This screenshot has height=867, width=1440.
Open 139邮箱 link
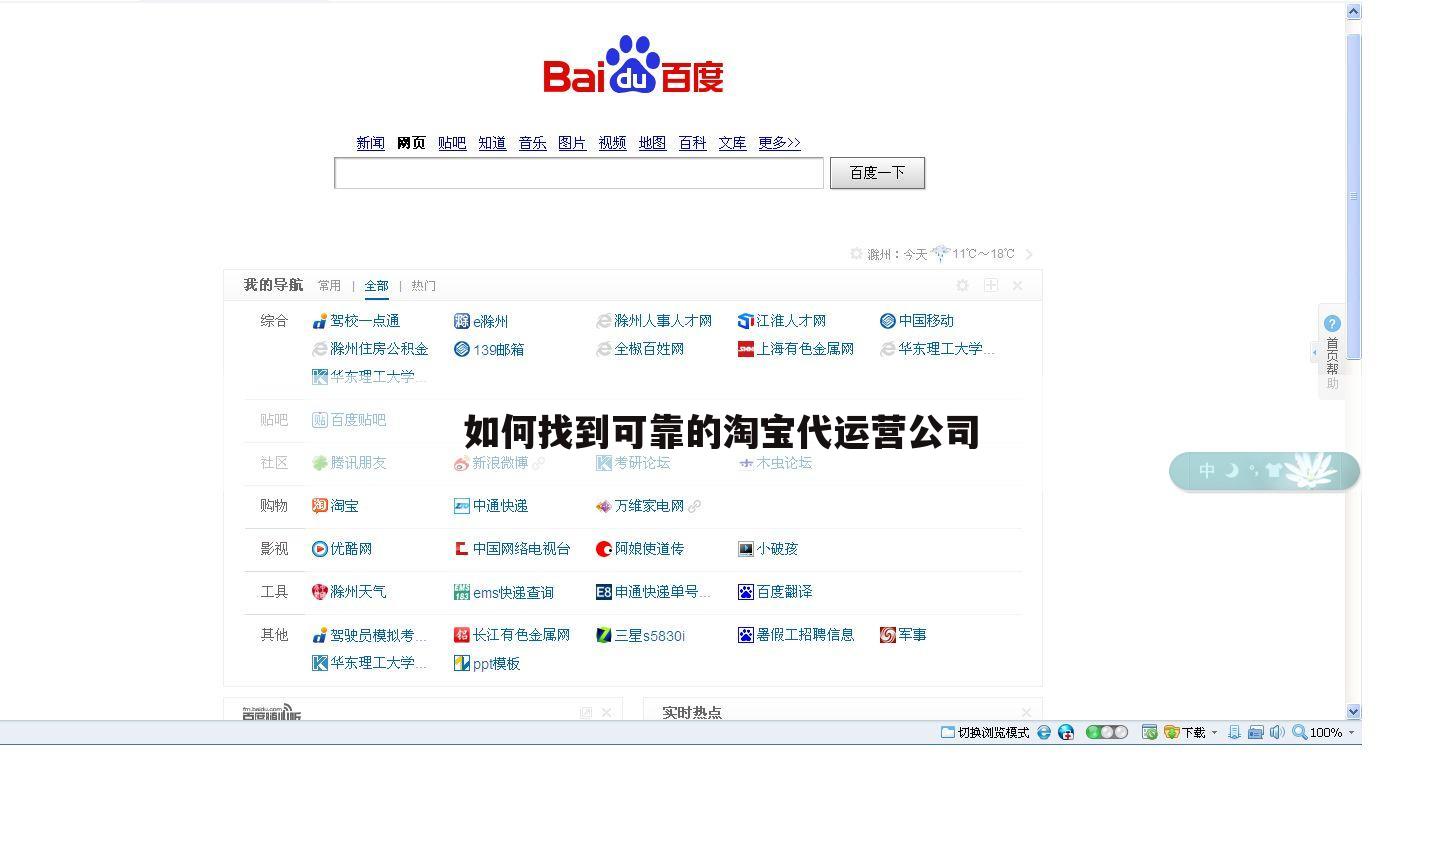(x=498, y=349)
